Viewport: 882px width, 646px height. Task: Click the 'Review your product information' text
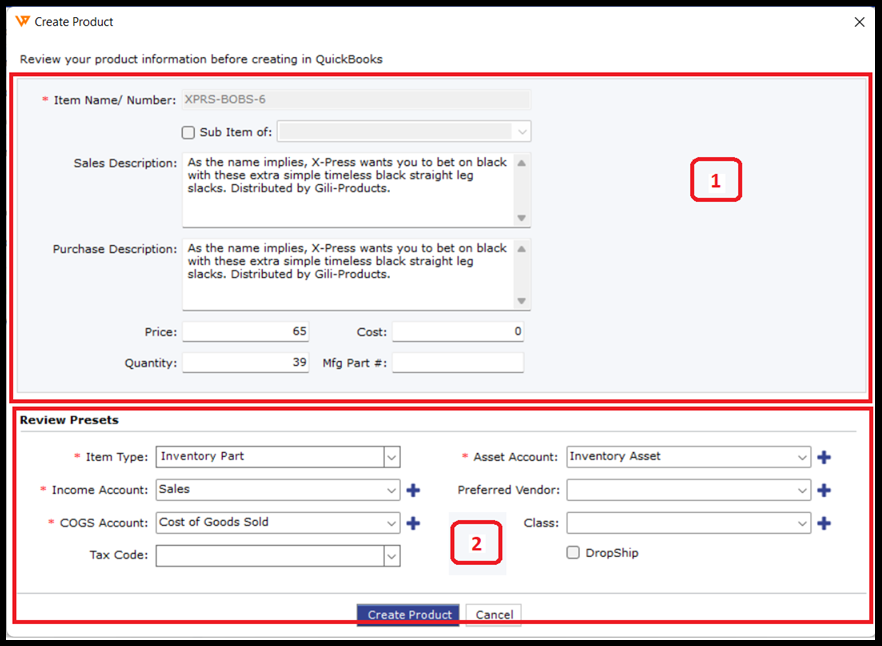pyautogui.click(x=201, y=59)
